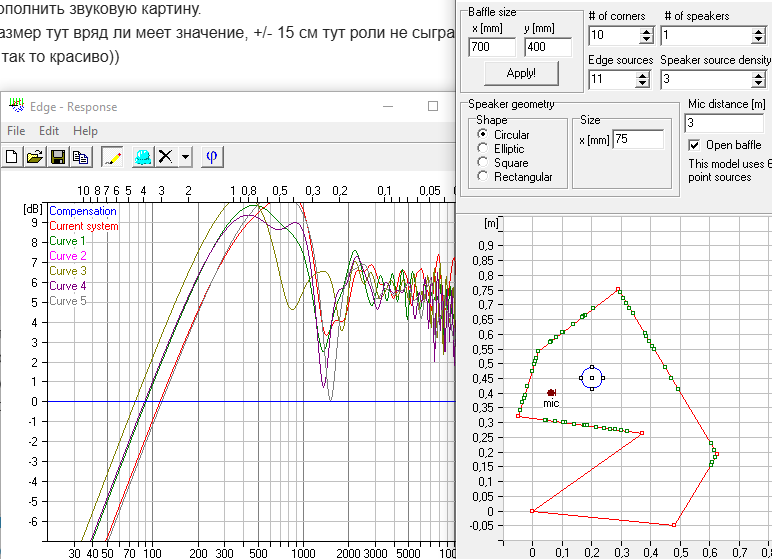Click the Copy toolbar icon

79,156
